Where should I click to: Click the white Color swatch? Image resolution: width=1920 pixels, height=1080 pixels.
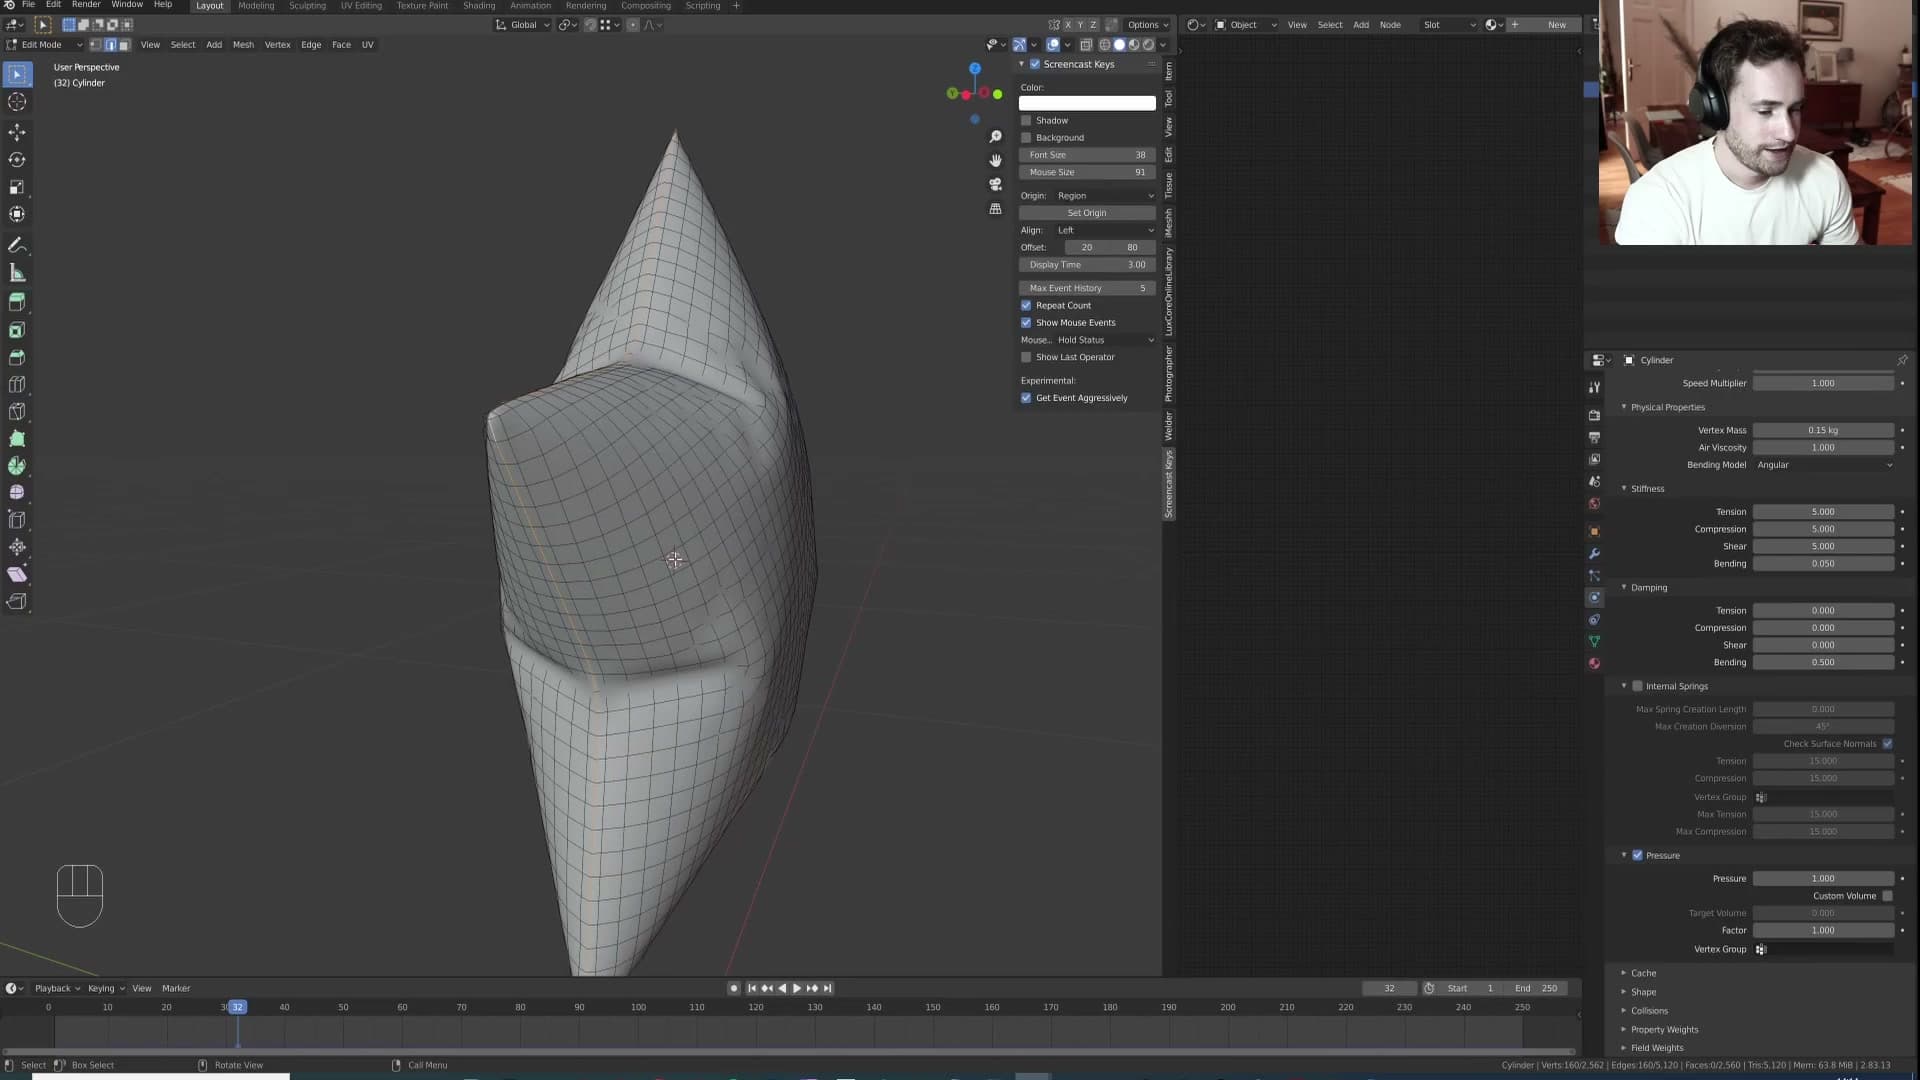[x=1087, y=103]
